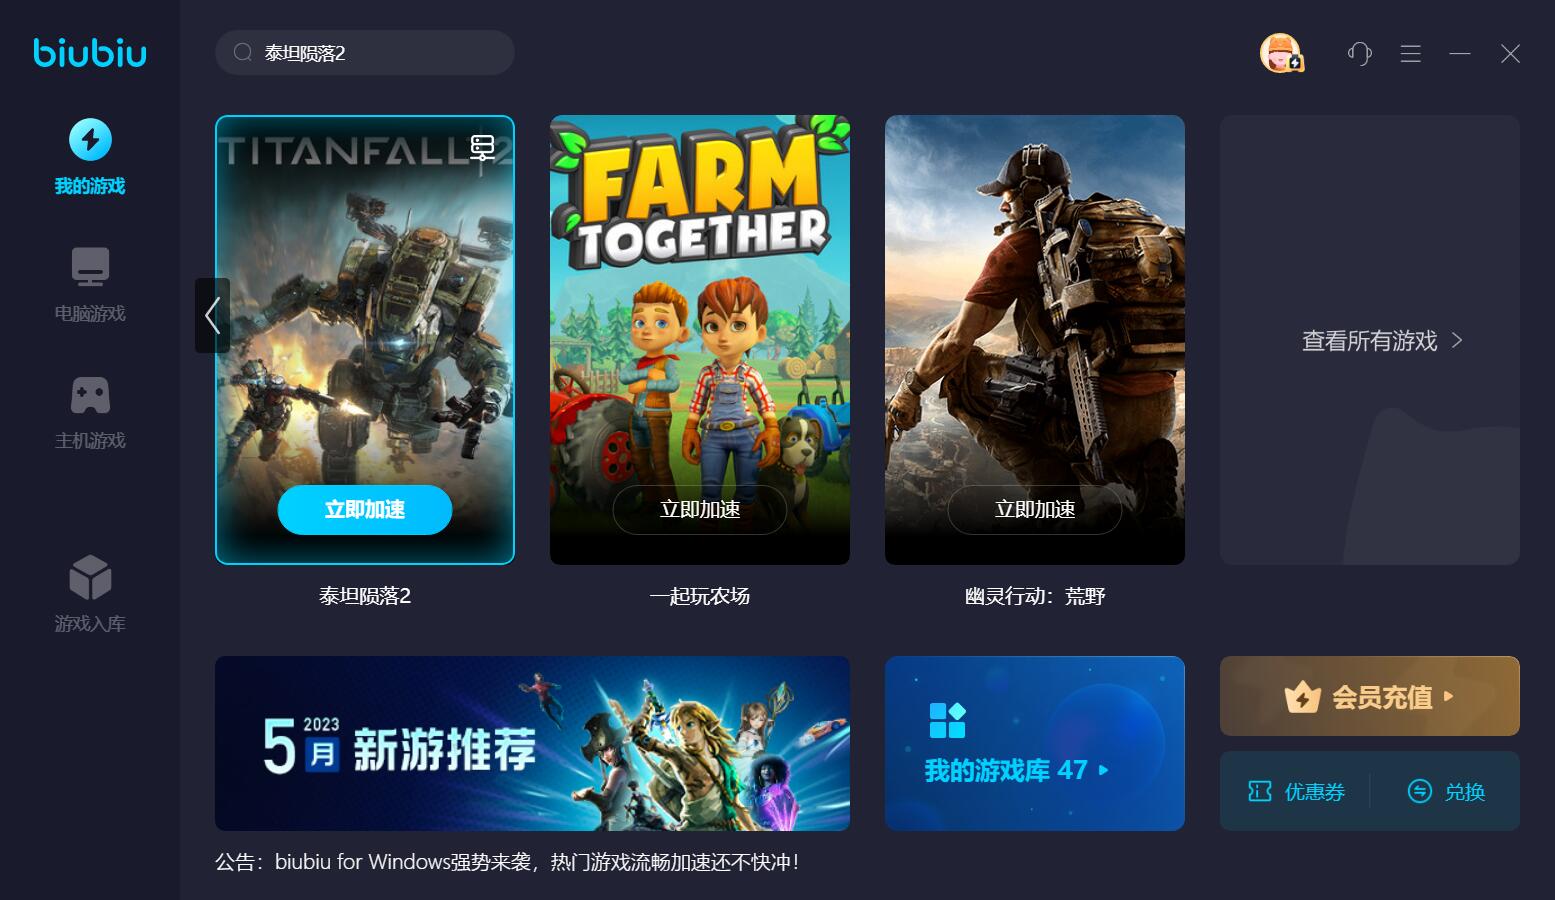Image resolution: width=1555 pixels, height=900 pixels.
Task: Open server node selection icon on Titanfall 2 card
Action: point(483,148)
